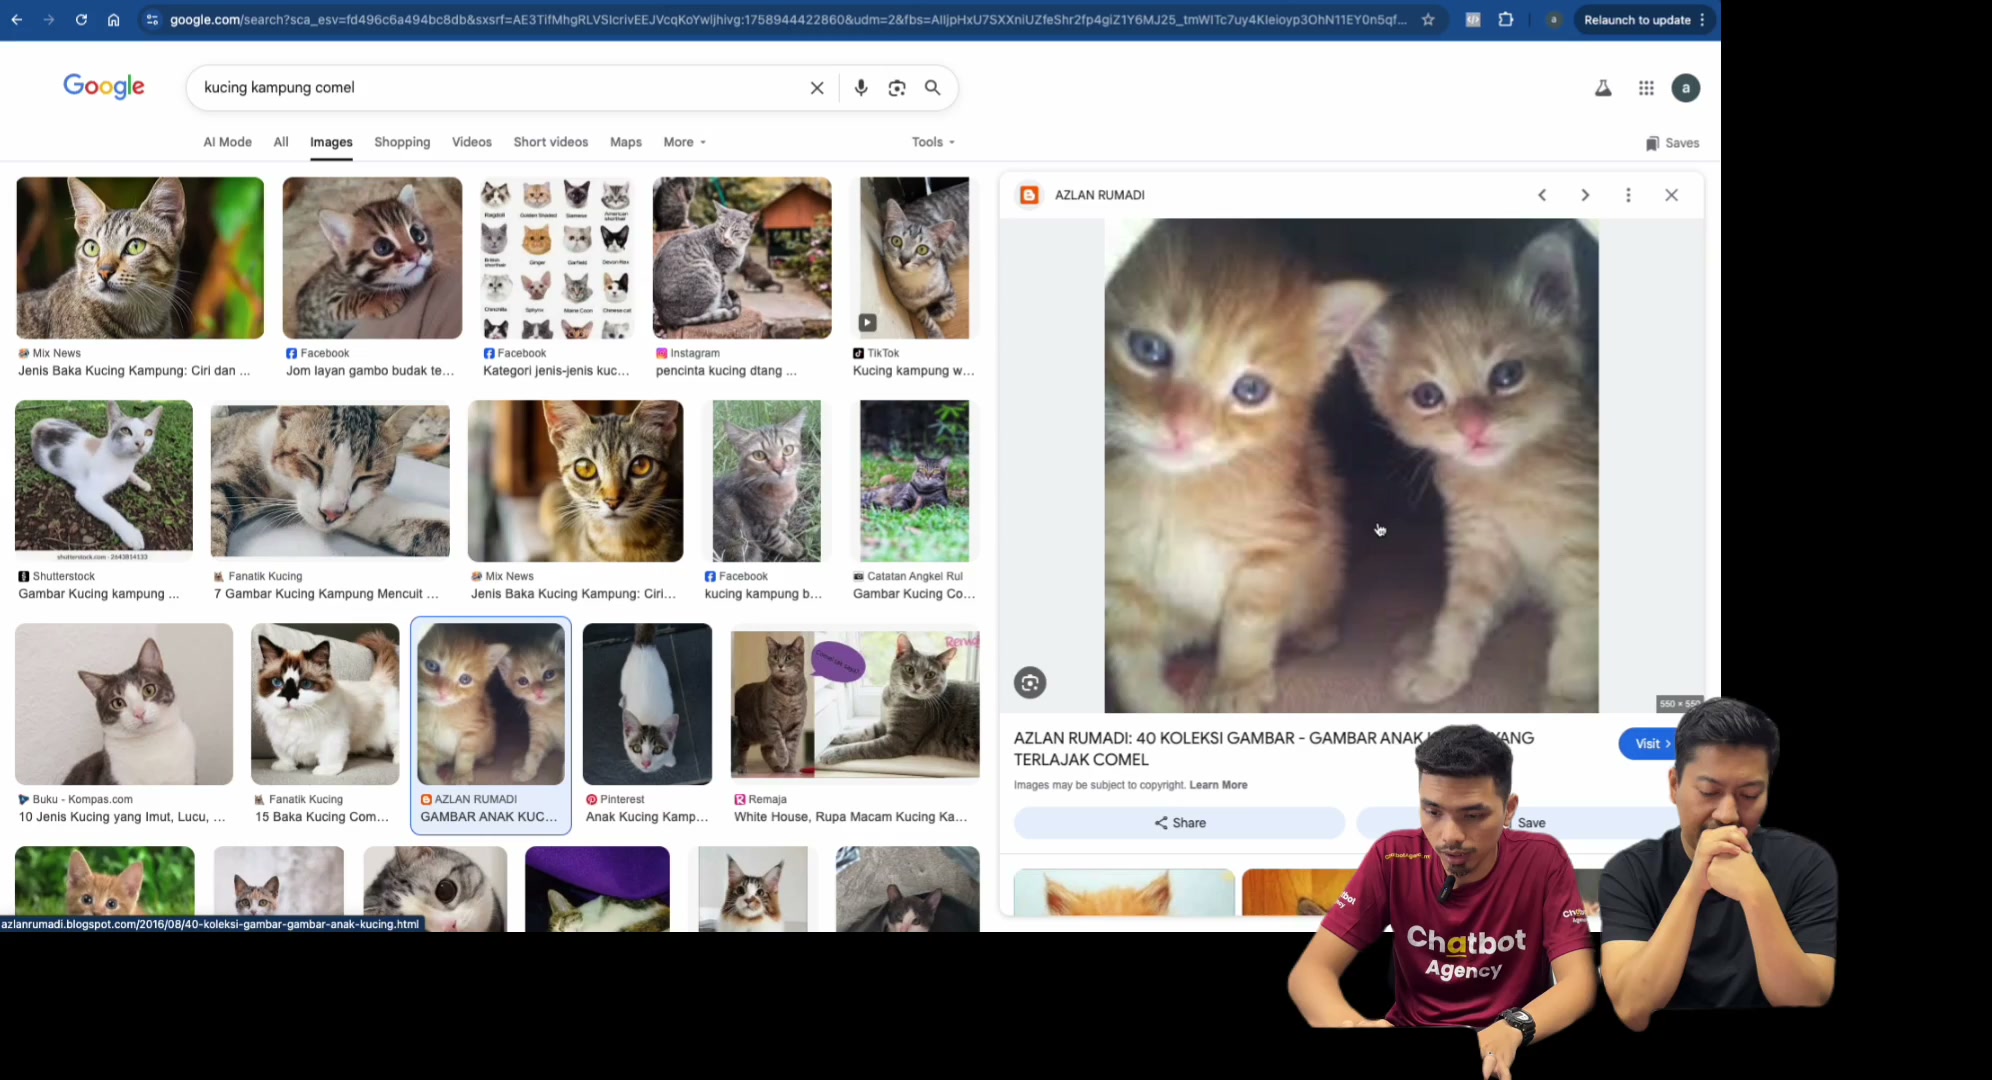Clear the search box with the X icon
Screen dimensions: 1992x1080
(817, 88)
